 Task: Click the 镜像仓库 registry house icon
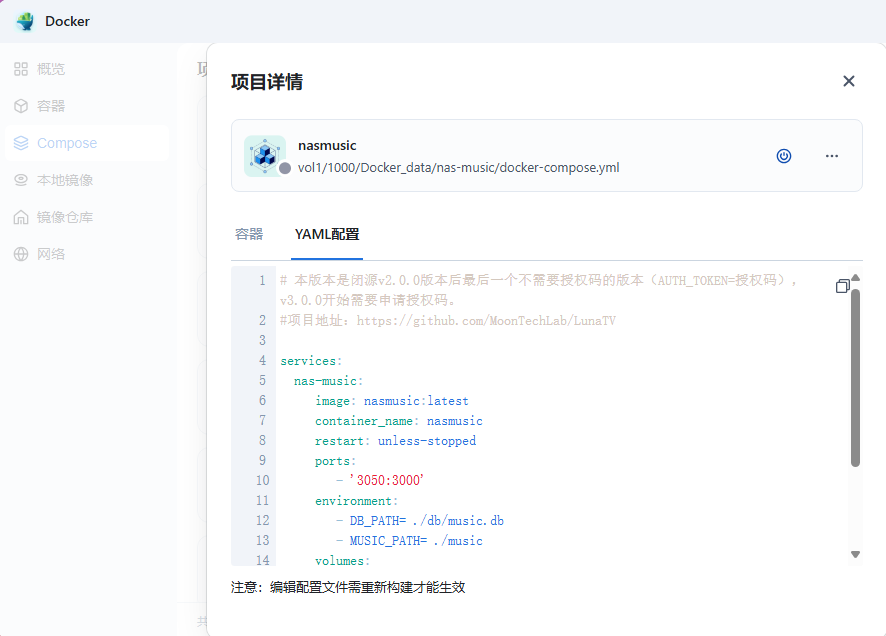click(21, 217)
